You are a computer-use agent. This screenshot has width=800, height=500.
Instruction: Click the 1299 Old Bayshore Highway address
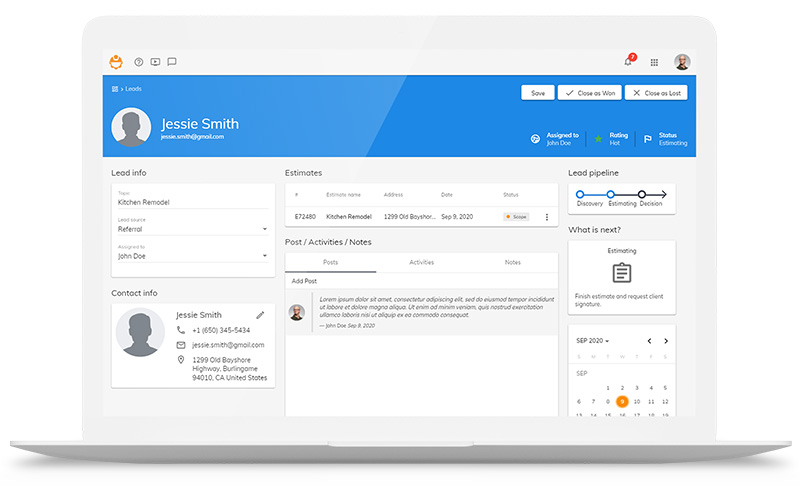pyautogui.click(x=230, y=369)
